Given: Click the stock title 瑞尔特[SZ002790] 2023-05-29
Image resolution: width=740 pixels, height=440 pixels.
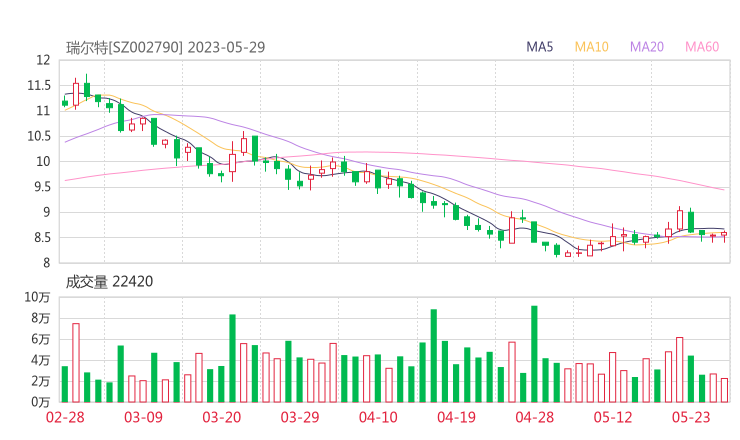Looking at the screenshot, I should 166,48.
